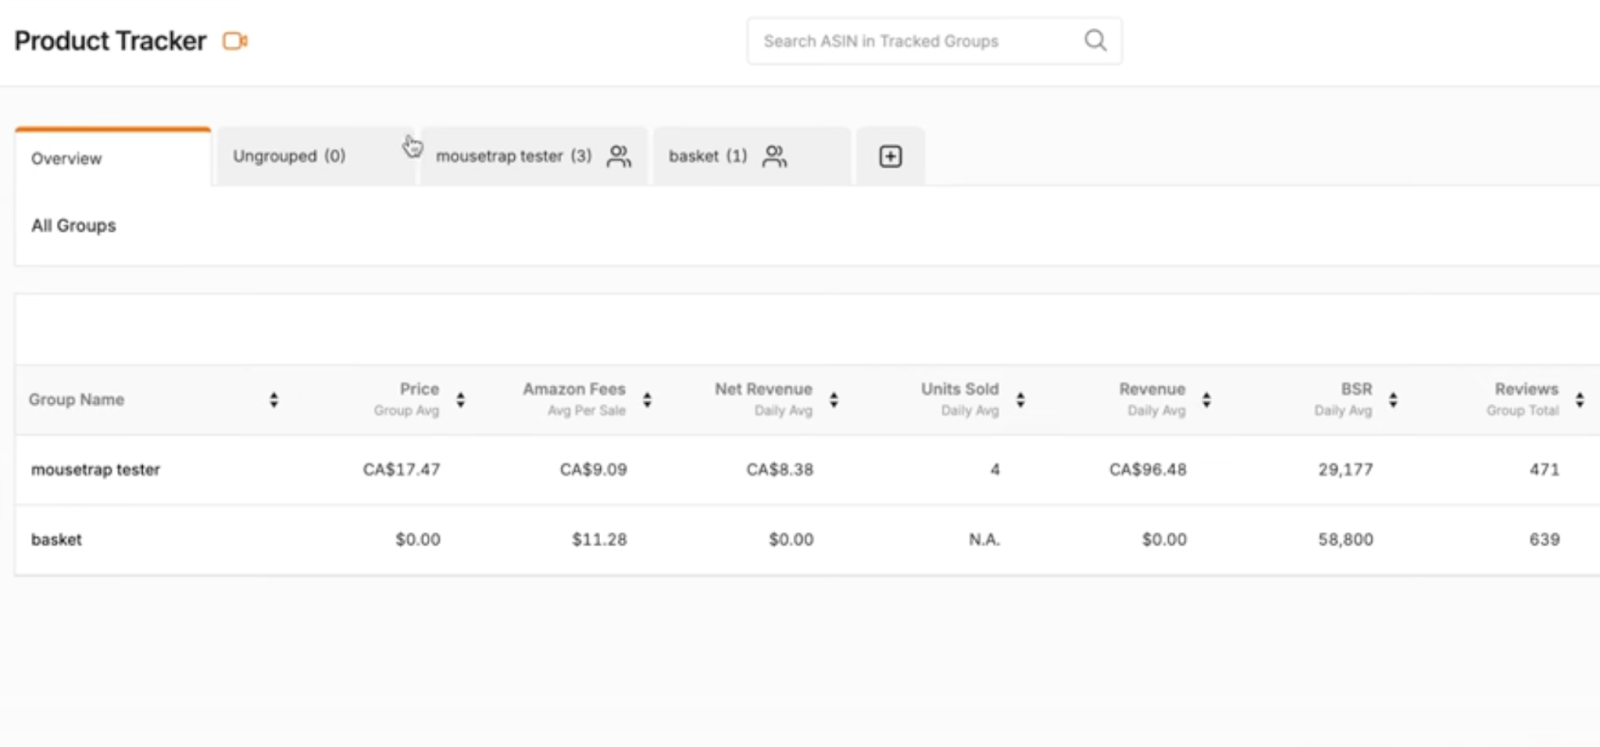Click the Revenue Daily Avg header label
The width and height of the screenshot is (1600, 747).
1152,399
